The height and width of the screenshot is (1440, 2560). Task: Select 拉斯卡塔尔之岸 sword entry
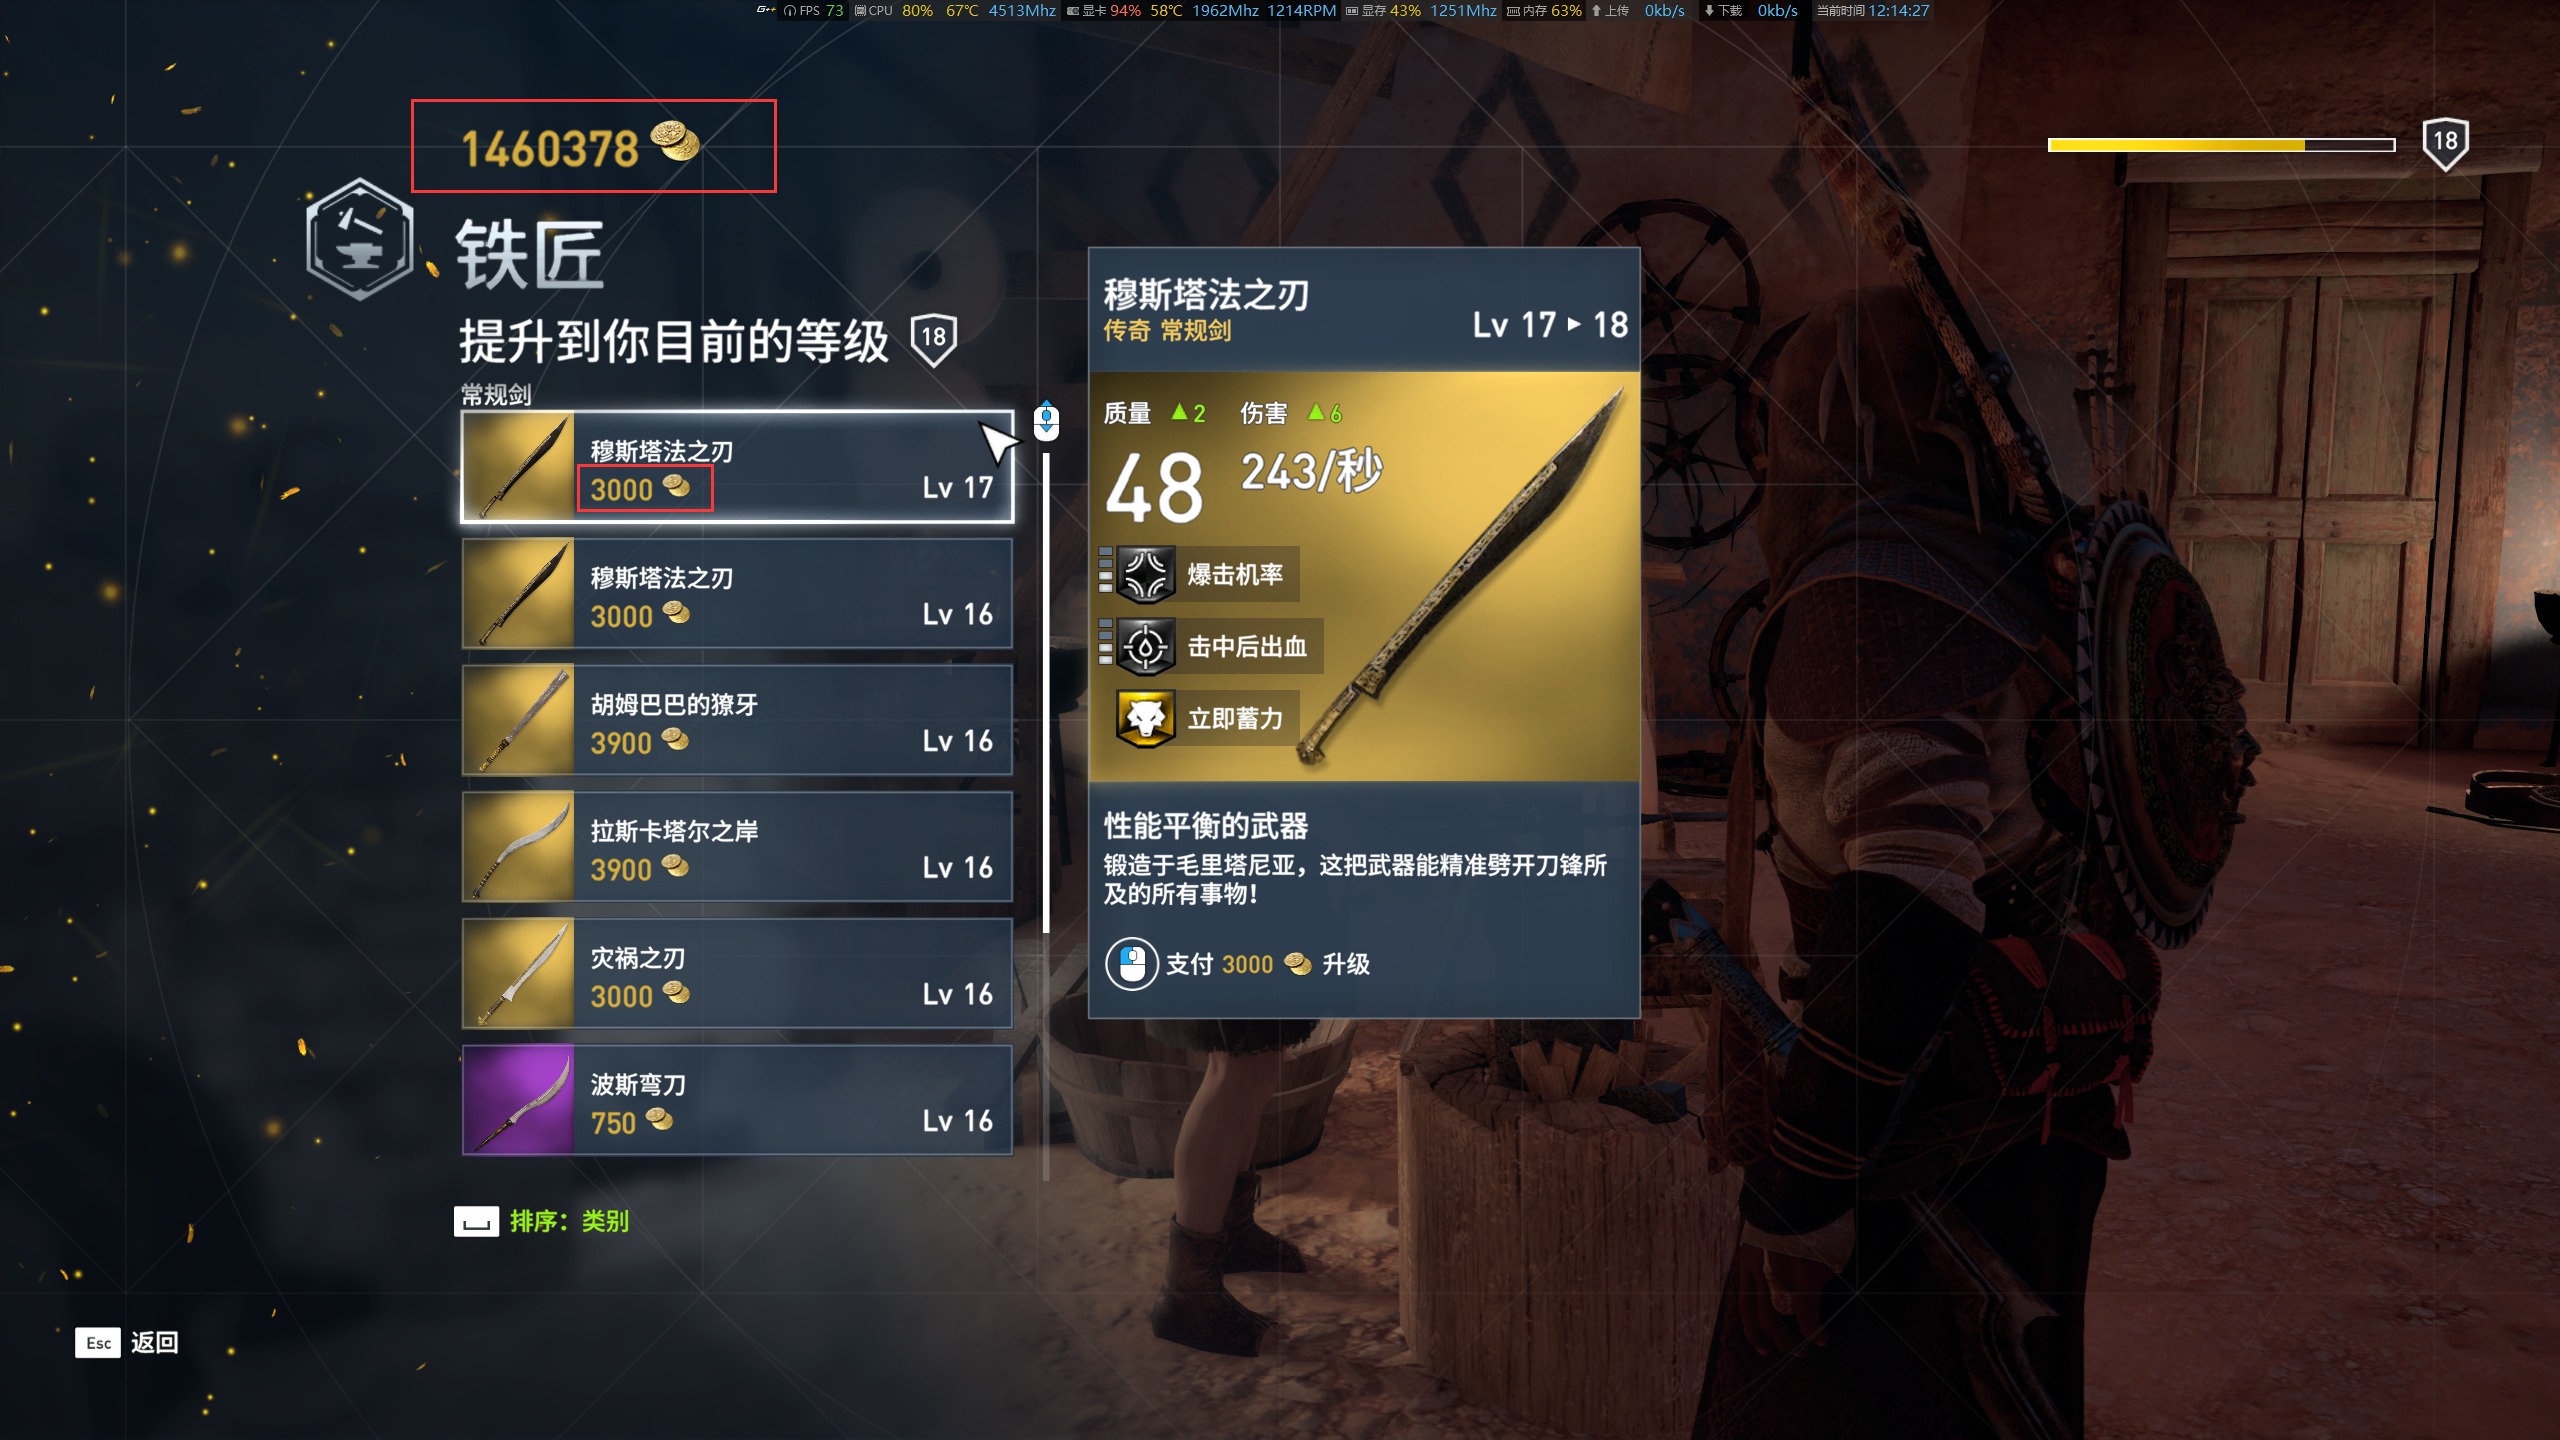pyautogui.click(x=737, y=847)
